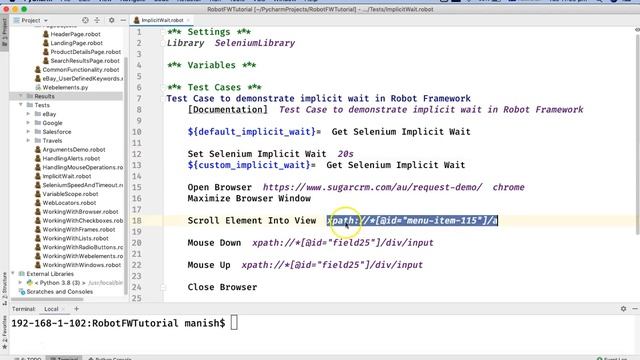Select ImplicitWait.robot in project tree
Viewport: 640px width, 360px height.
(67, 176)
